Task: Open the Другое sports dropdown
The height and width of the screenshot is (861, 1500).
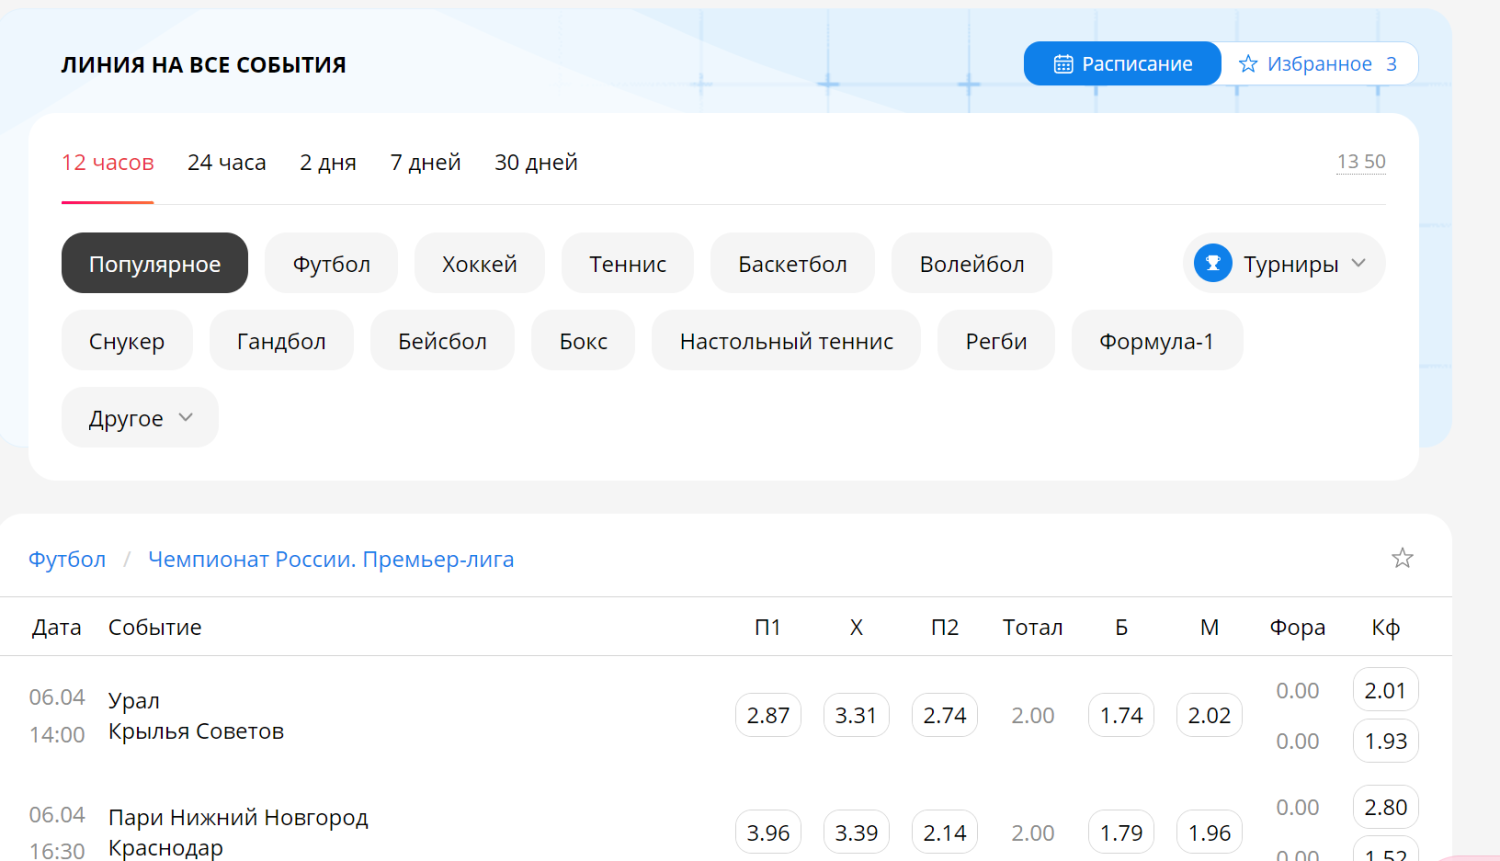Action: pyautogui.click(x=140, y=418)
